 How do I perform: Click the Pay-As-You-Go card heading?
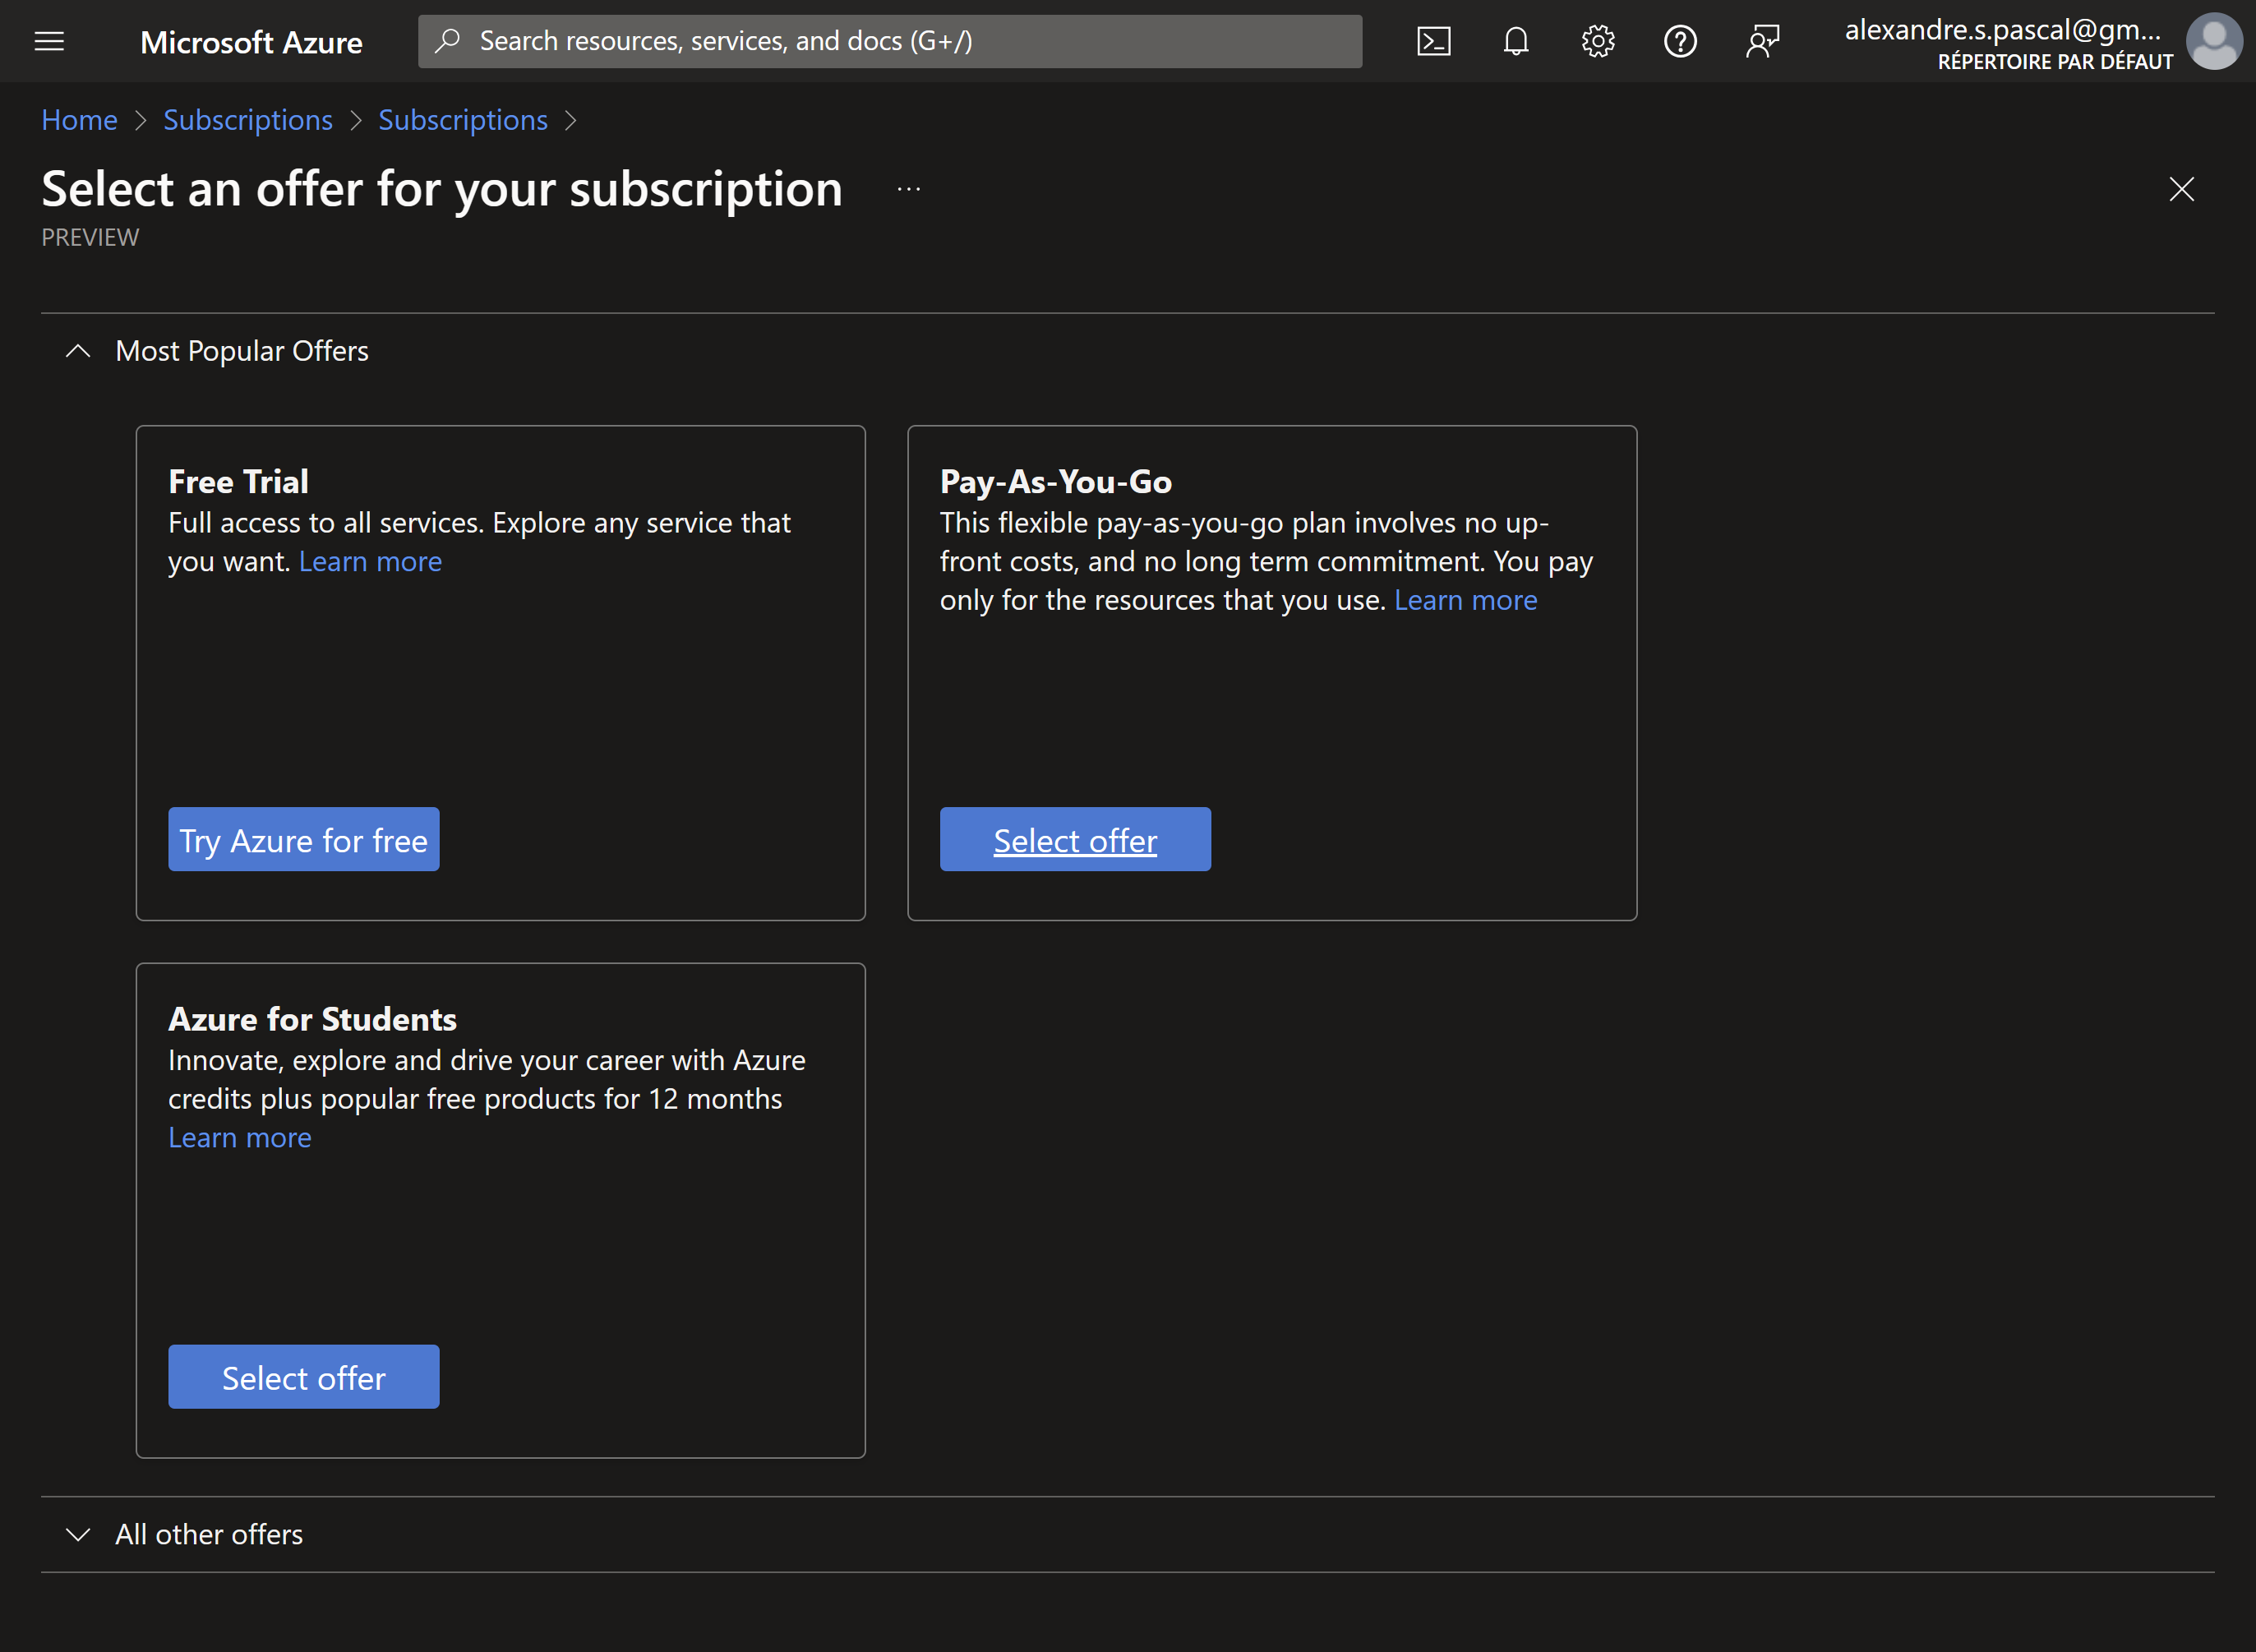pos(1055,482)
